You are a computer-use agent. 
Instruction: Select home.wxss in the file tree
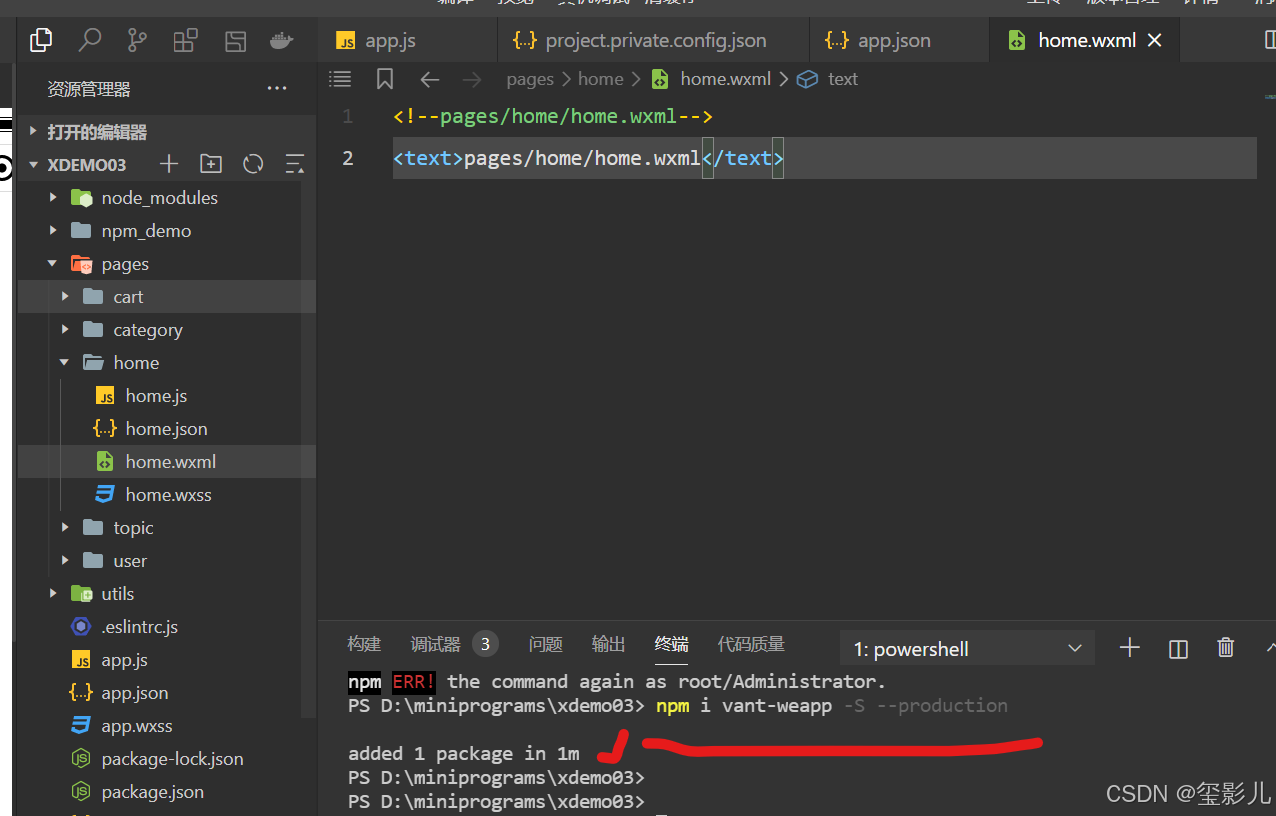pyautogui.click(x=168, y=494)
